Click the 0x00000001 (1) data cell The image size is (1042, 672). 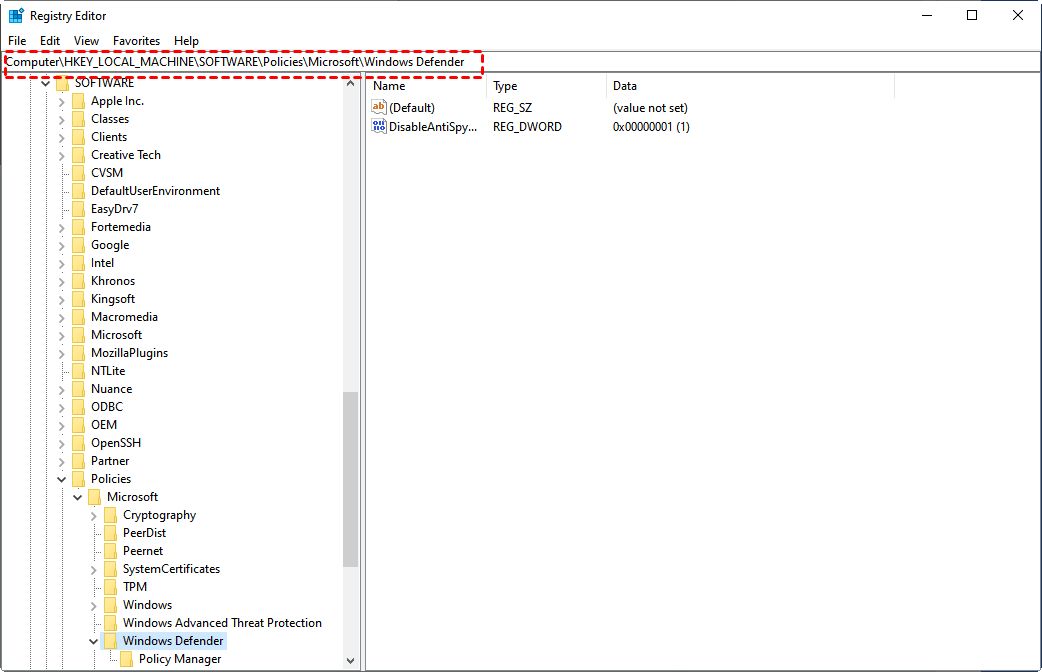point(651,127)
